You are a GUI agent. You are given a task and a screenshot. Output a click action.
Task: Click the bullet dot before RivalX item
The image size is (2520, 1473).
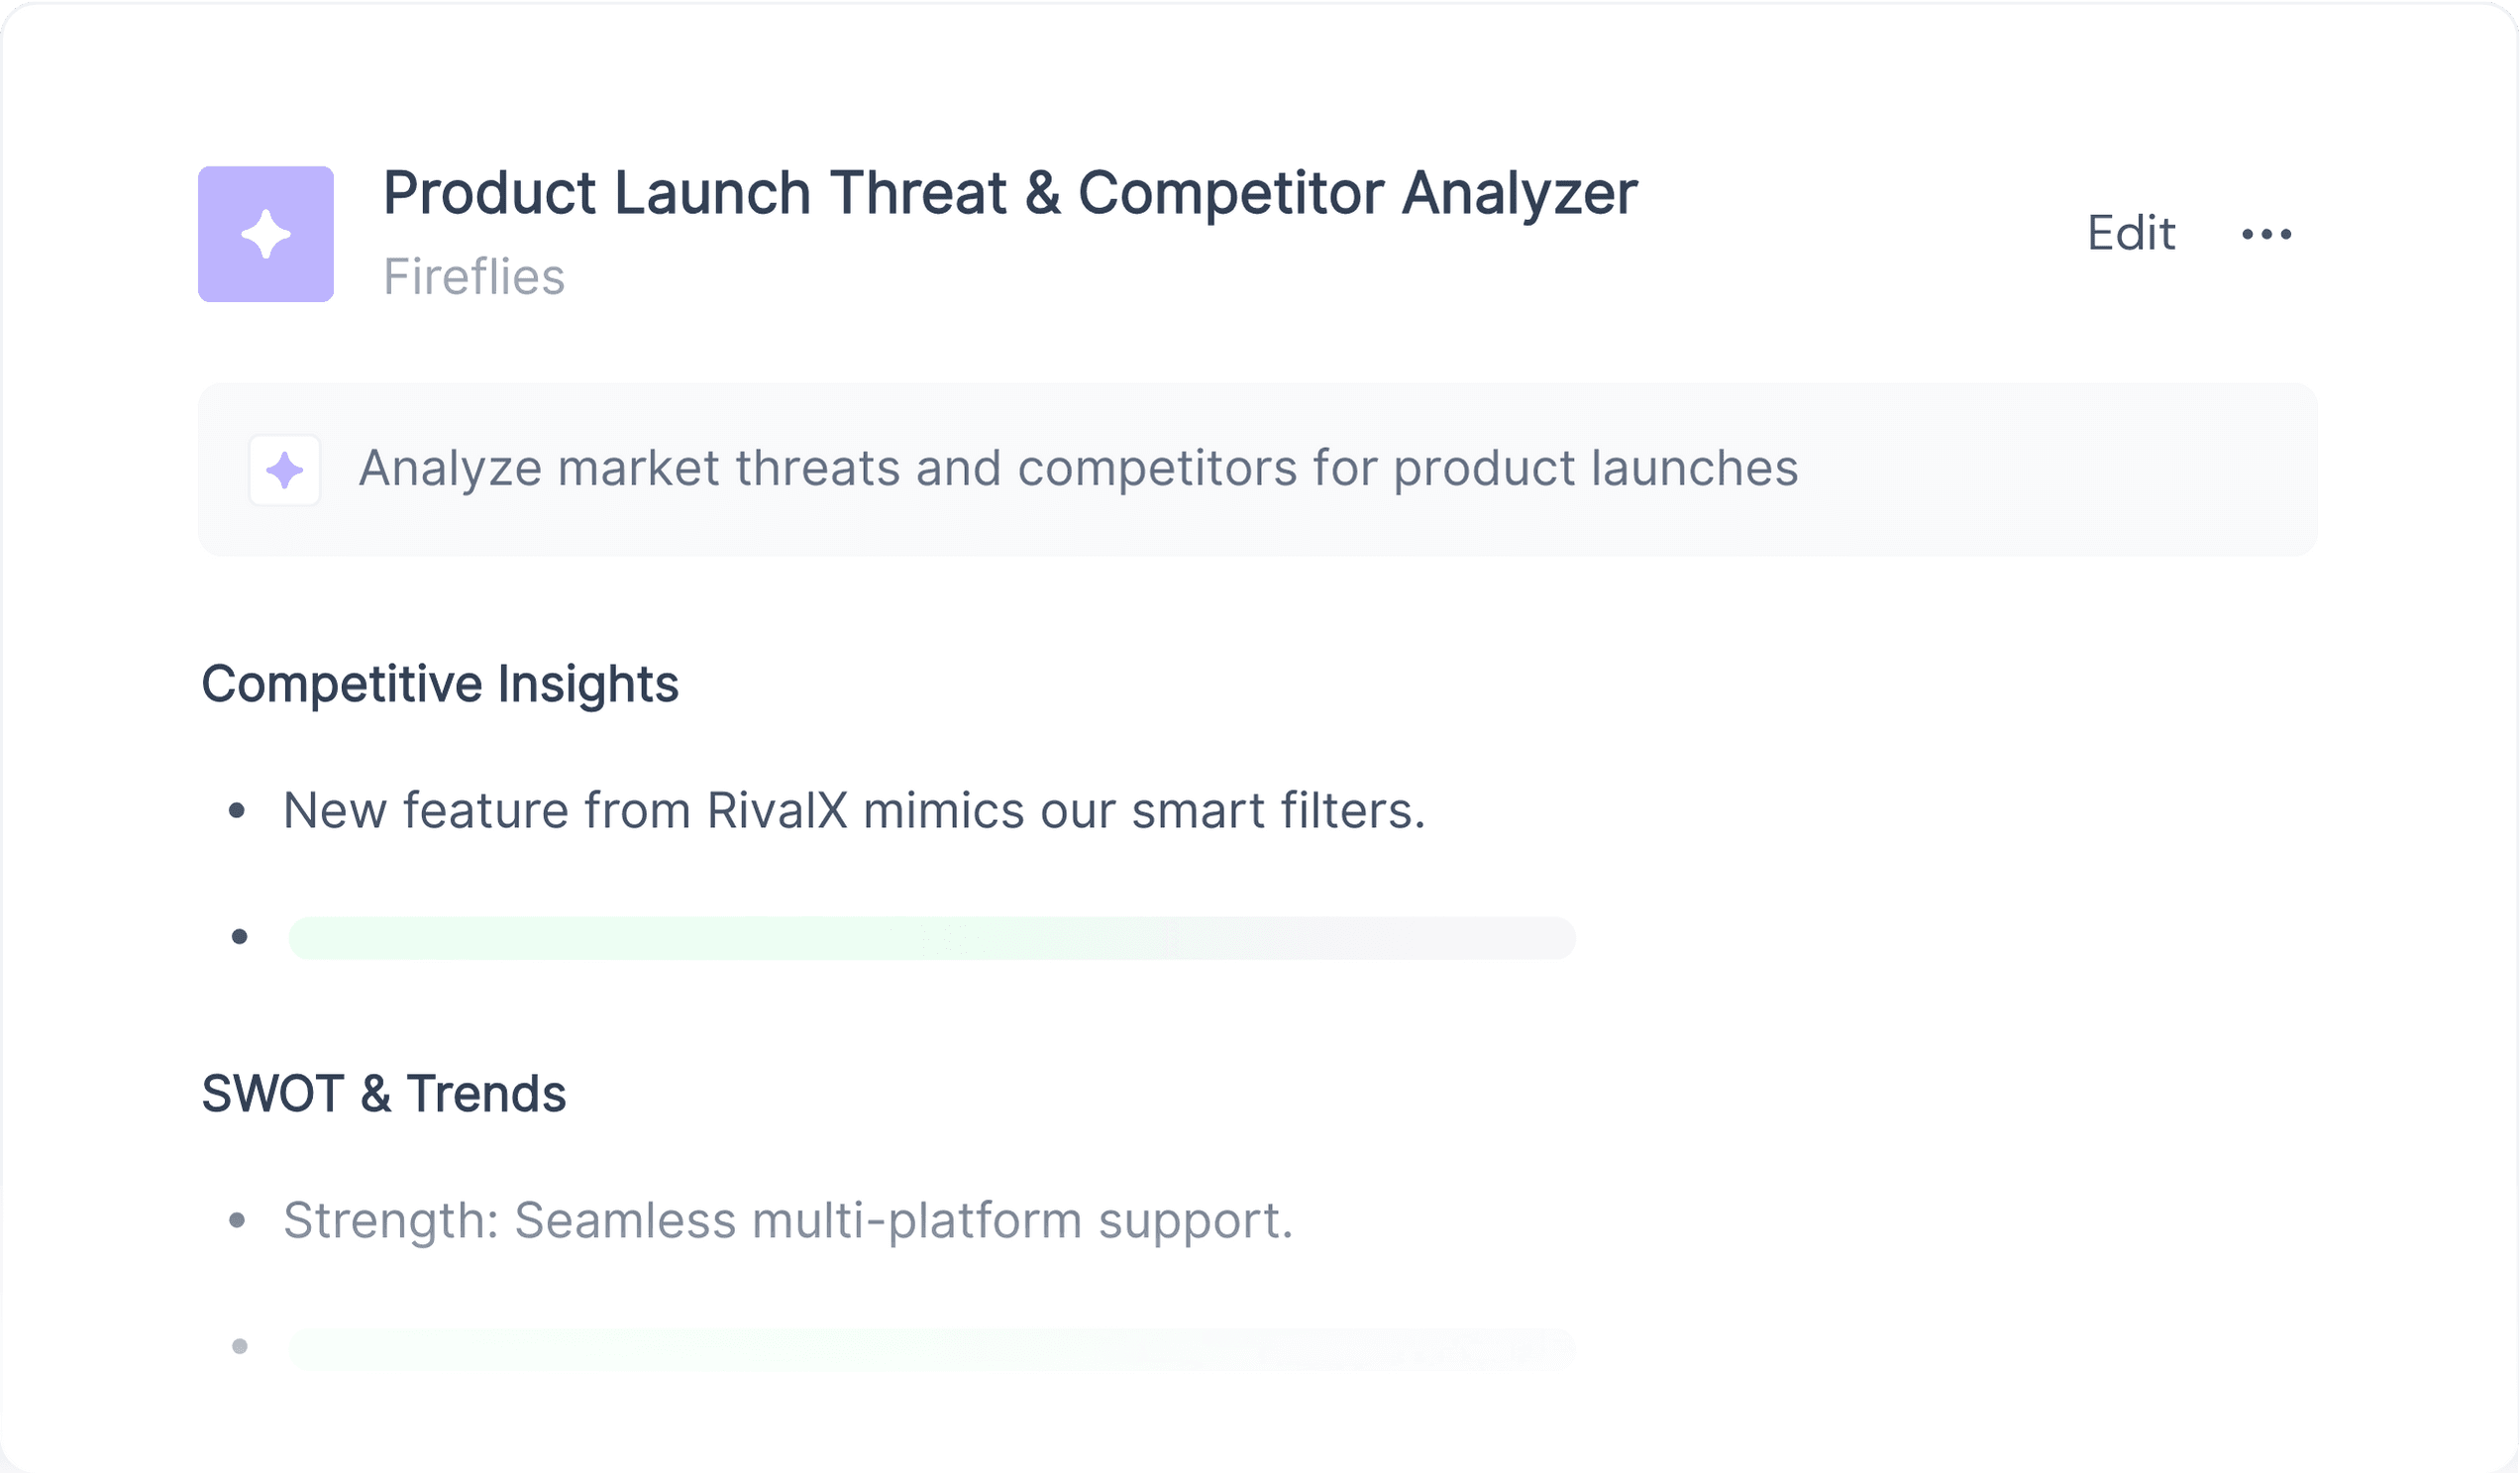(x=237, y=811)
